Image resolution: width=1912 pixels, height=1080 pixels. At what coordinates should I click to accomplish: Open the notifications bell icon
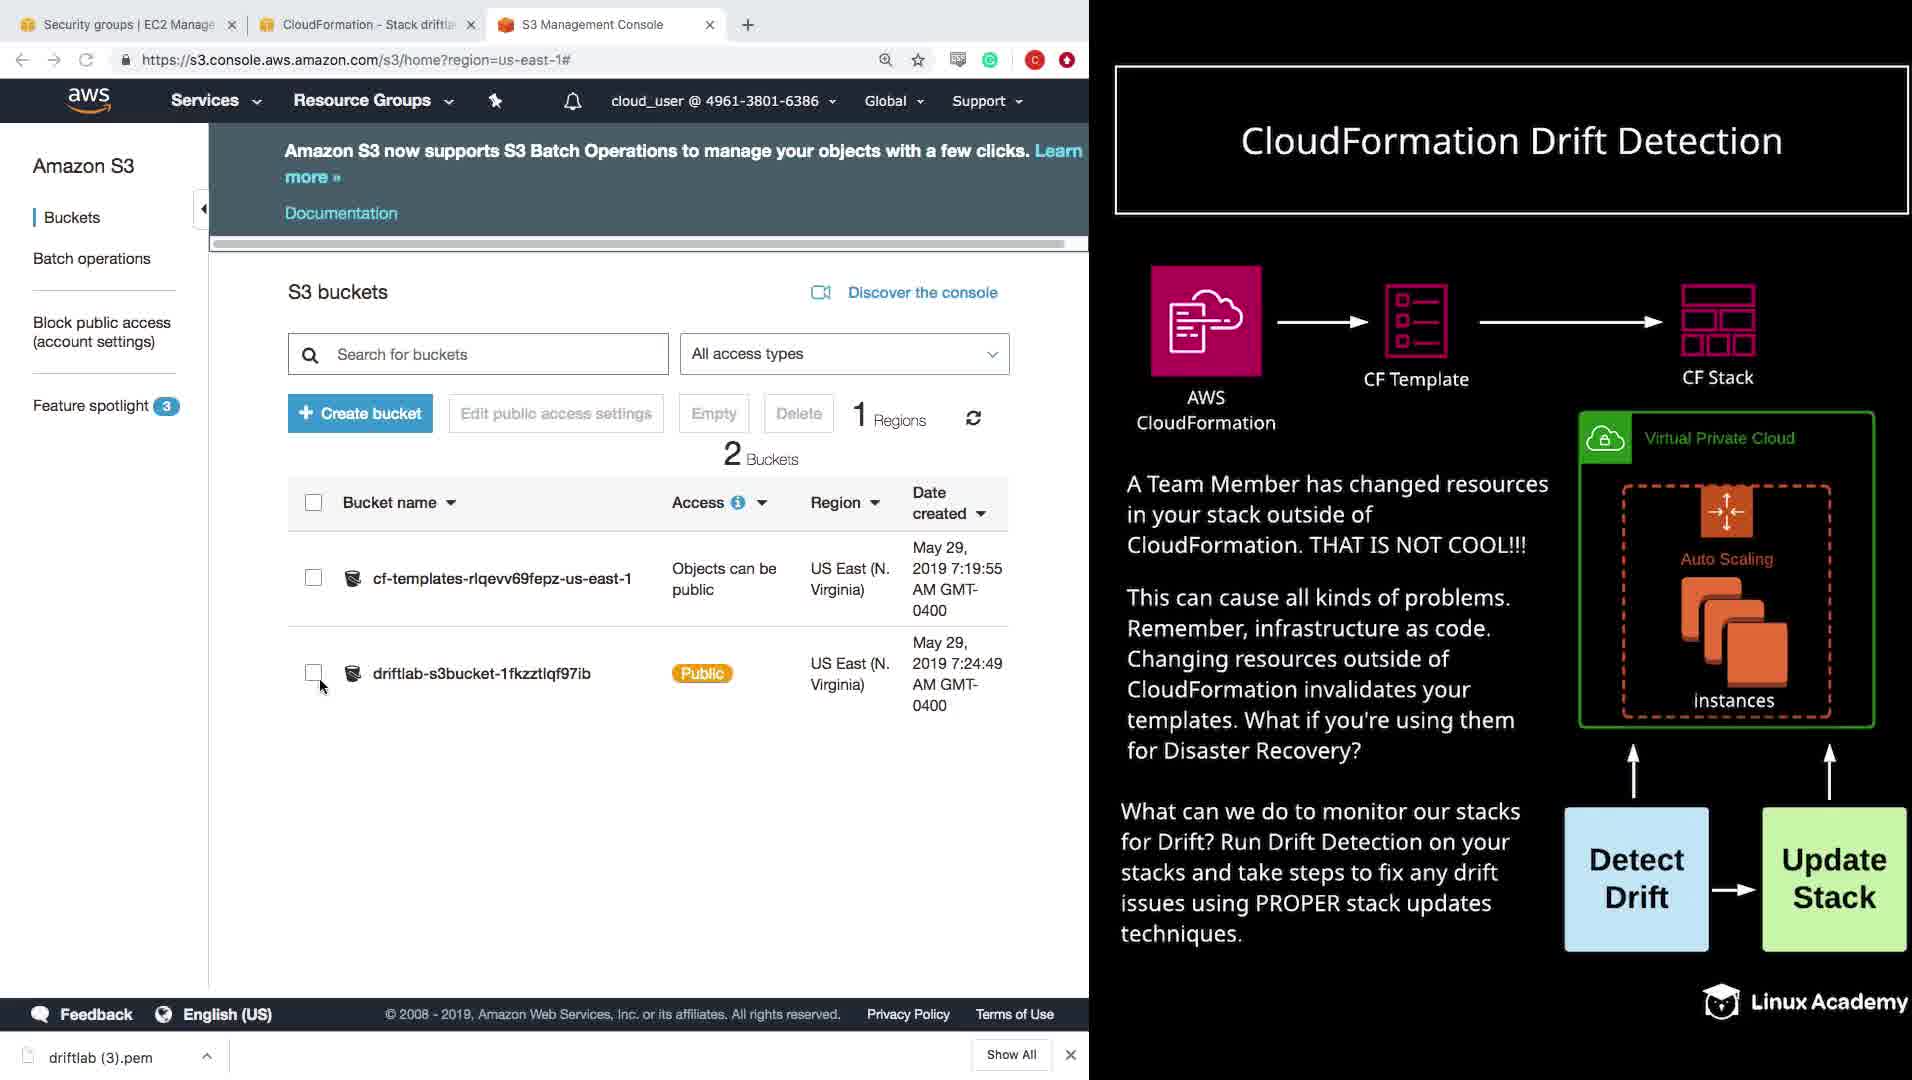point(572,101)
